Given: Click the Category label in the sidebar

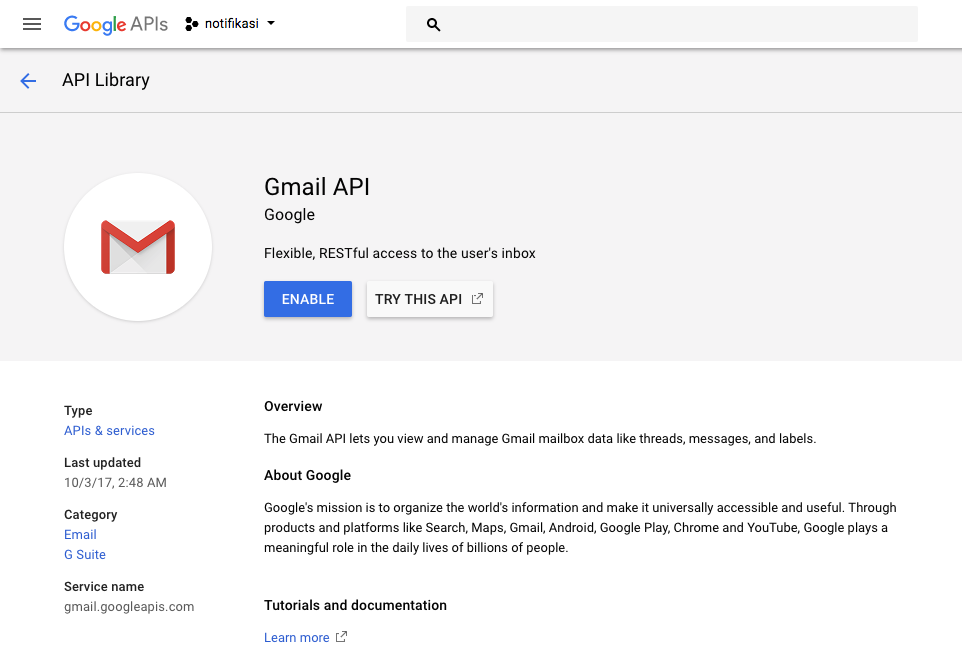Looking at the screenshot, I should tap(90, 515).
